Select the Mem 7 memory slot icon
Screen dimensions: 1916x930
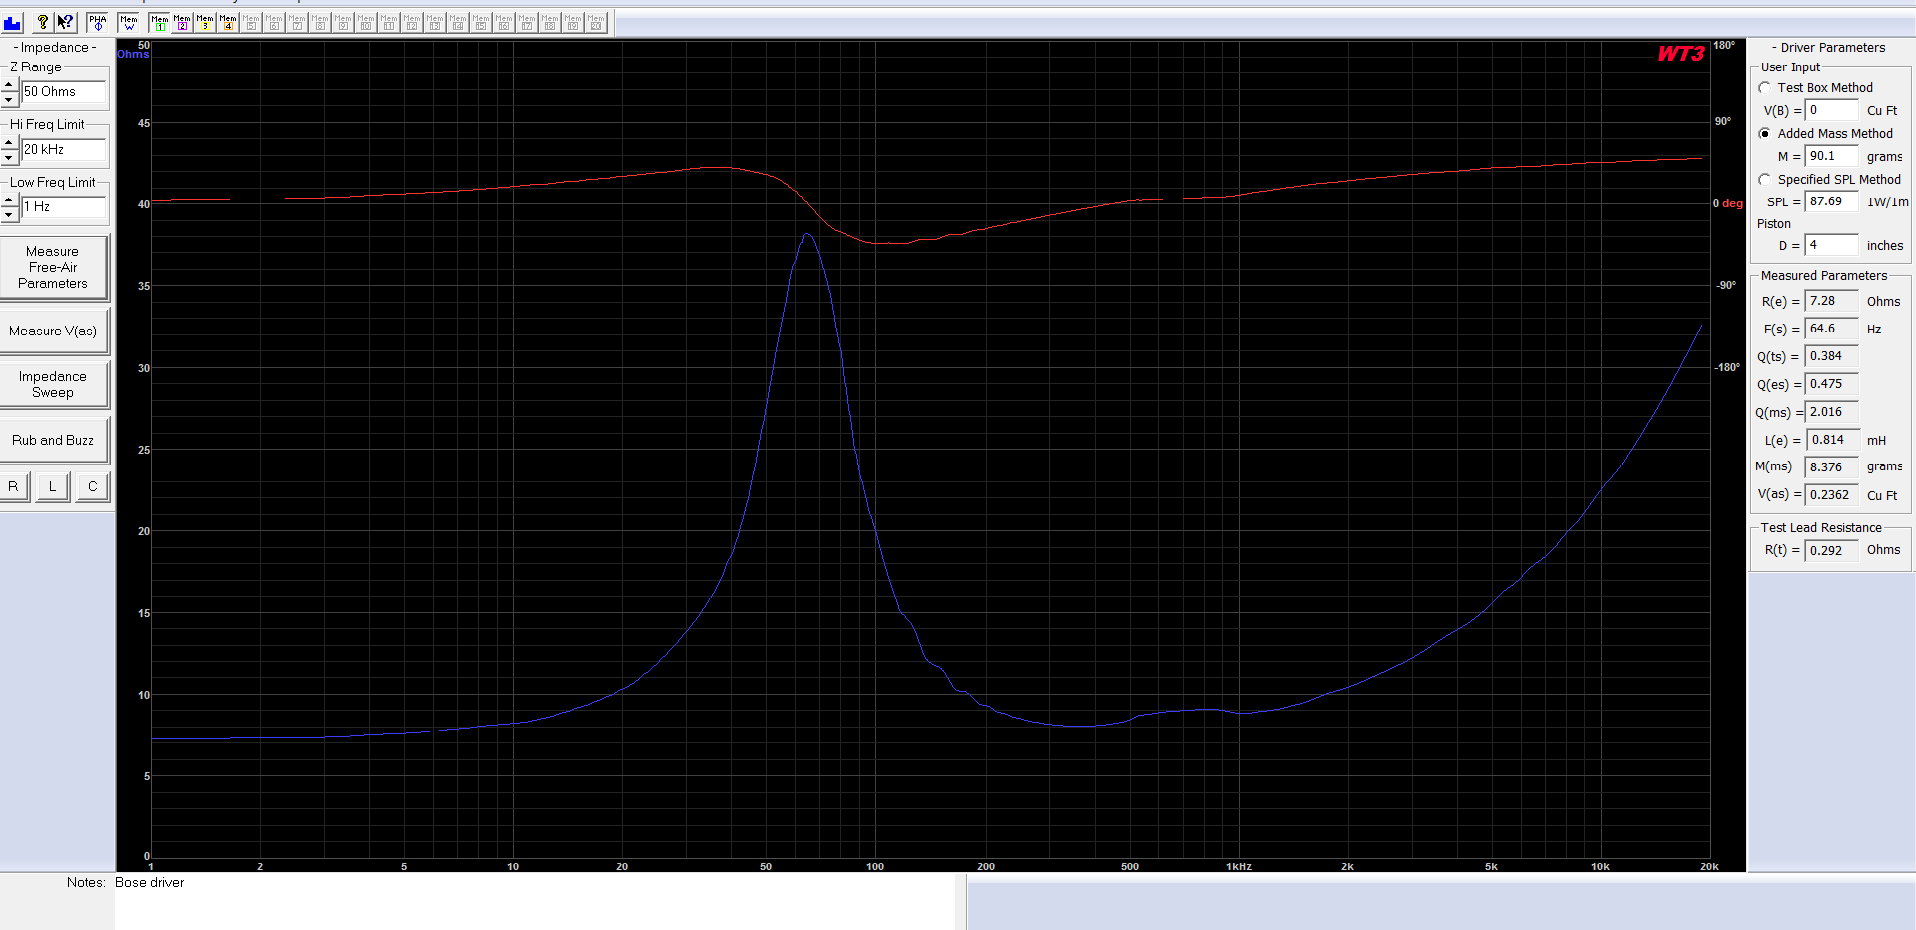pos(297,22)
